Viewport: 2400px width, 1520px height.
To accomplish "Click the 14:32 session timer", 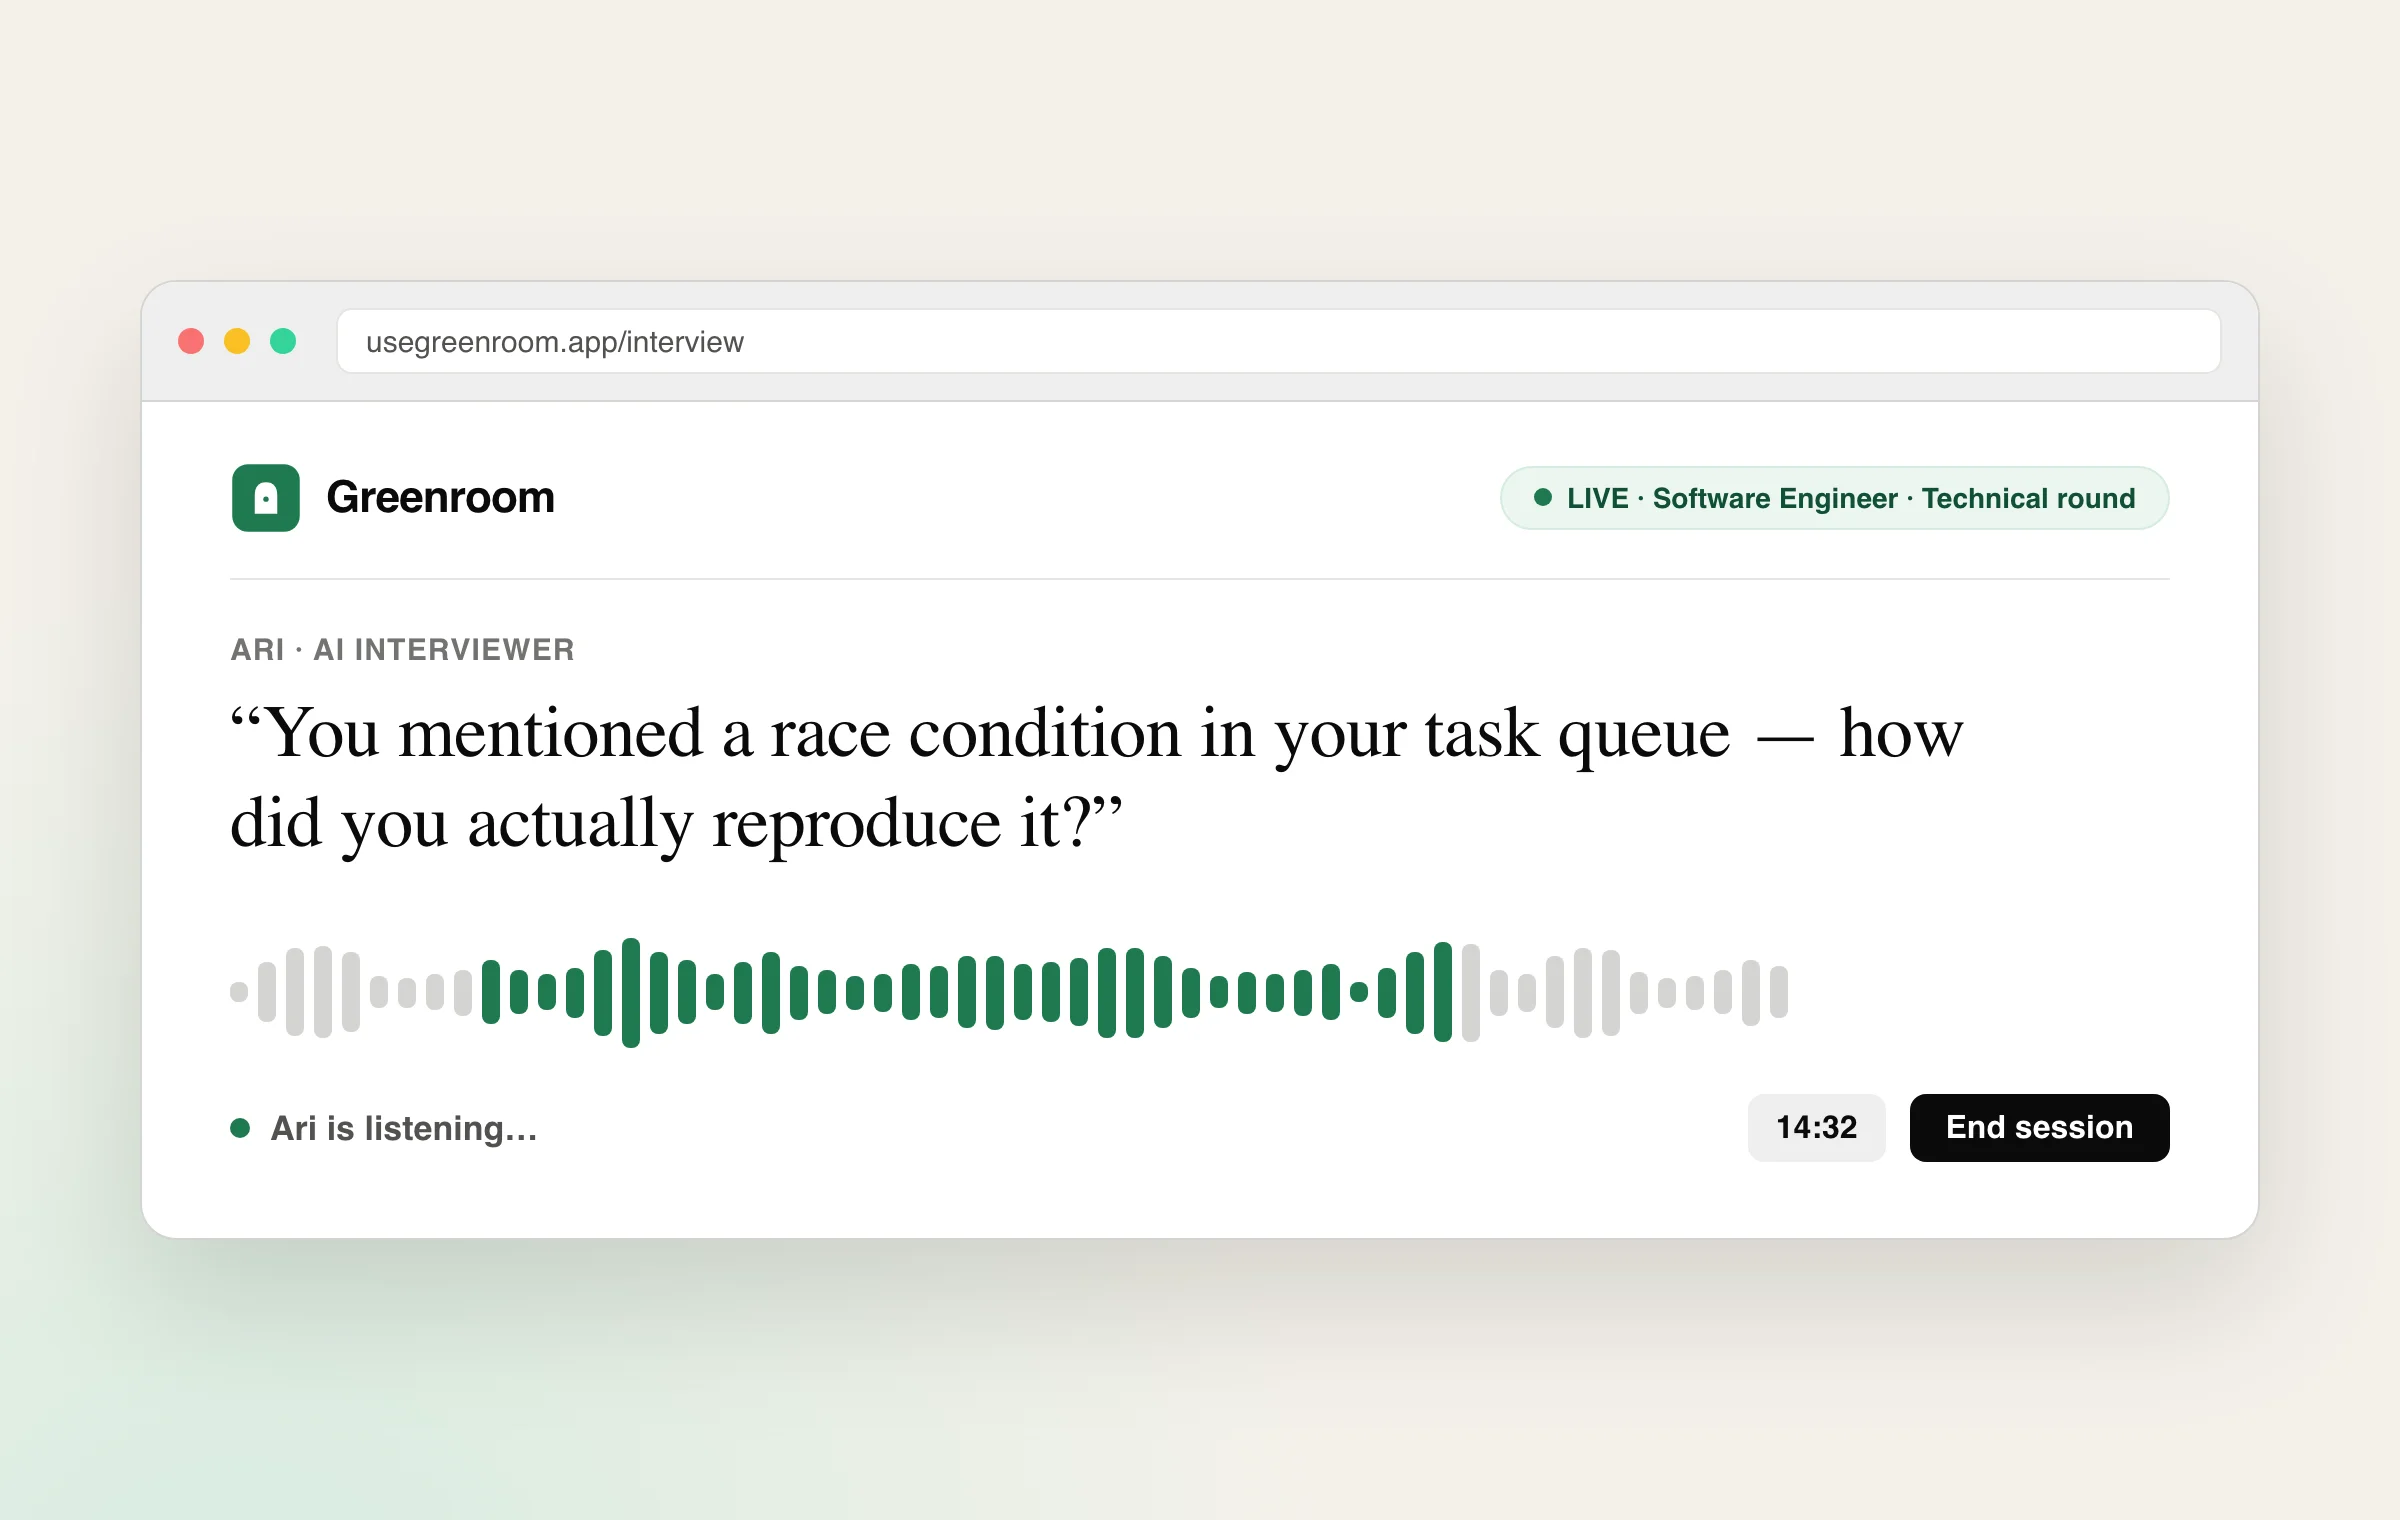I will 1816,1127.
